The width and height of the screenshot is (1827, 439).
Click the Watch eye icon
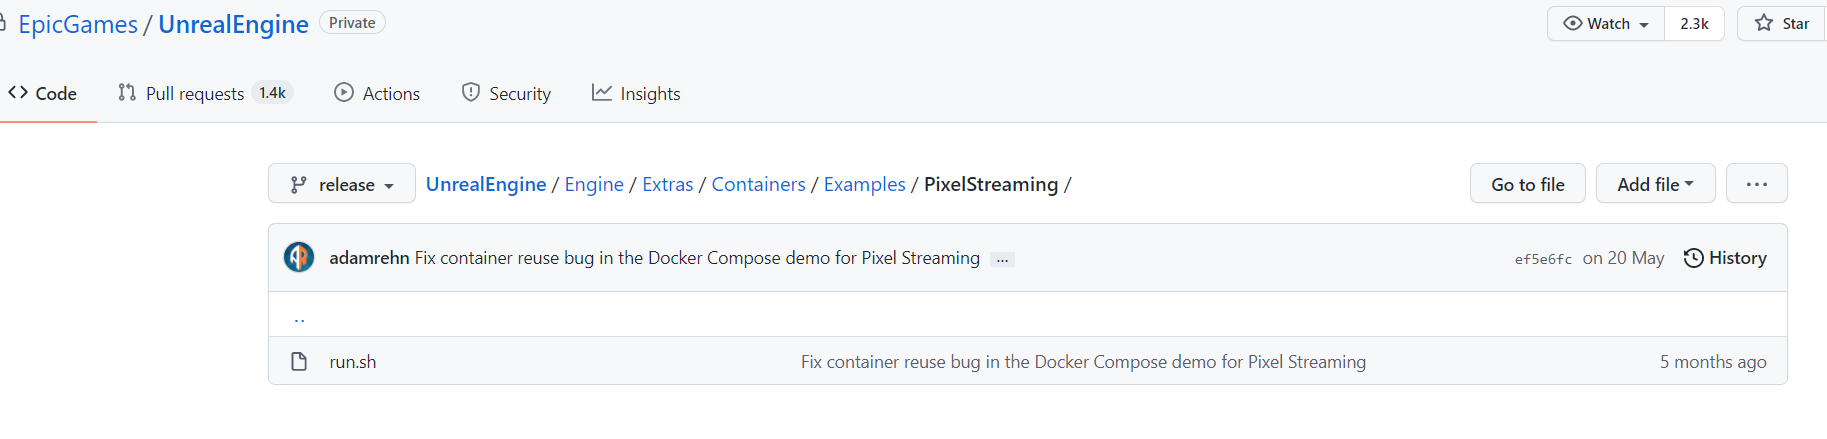click(x=1573, y=23)
